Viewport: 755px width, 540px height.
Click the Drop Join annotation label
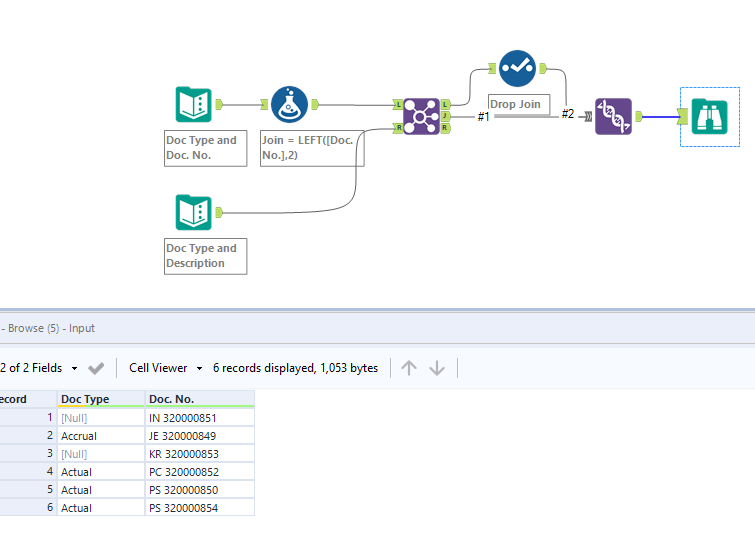click(519, 105)
